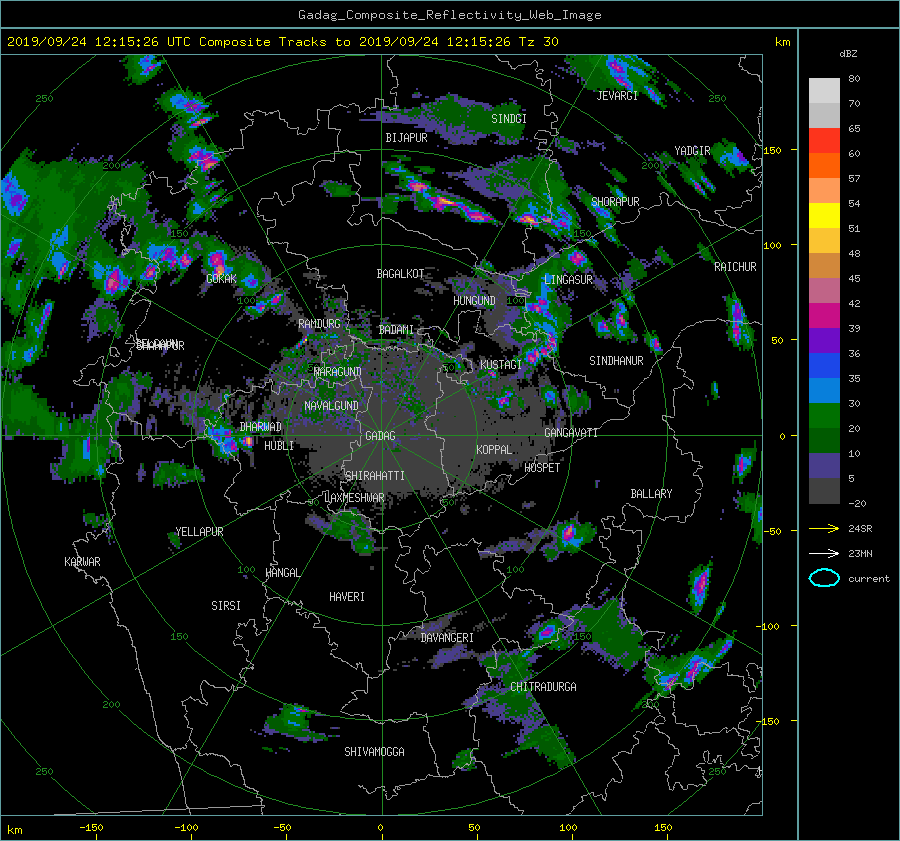Click the BALLARY city label
The height and width of the screenshot is (841, 900).
[x=651, y=494]
